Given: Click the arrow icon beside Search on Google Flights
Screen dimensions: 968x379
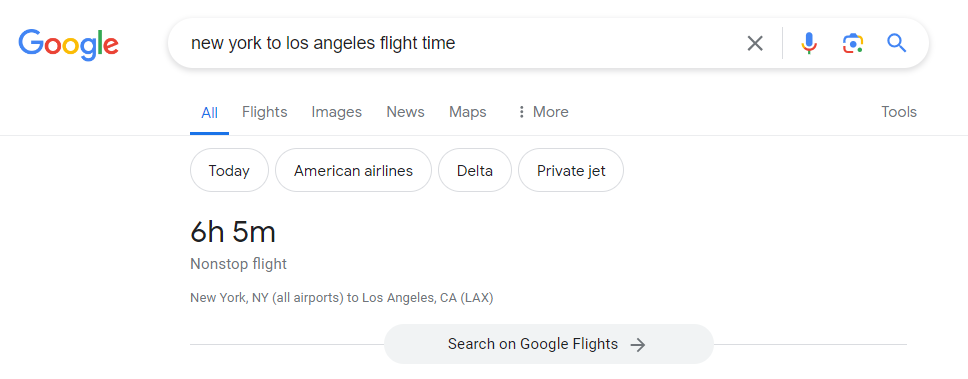Looking at the screenshot, I should pyautogui.click(x=638, y=344).
